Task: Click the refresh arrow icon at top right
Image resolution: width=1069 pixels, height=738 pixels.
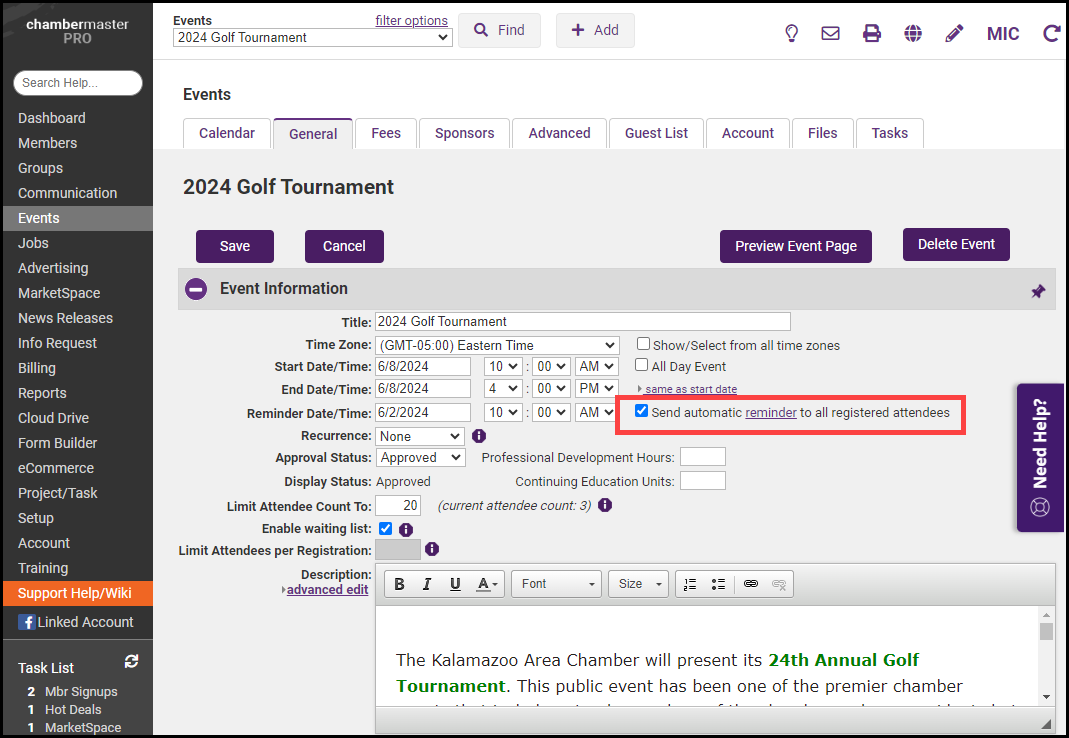Action: tap(1051, 33)
